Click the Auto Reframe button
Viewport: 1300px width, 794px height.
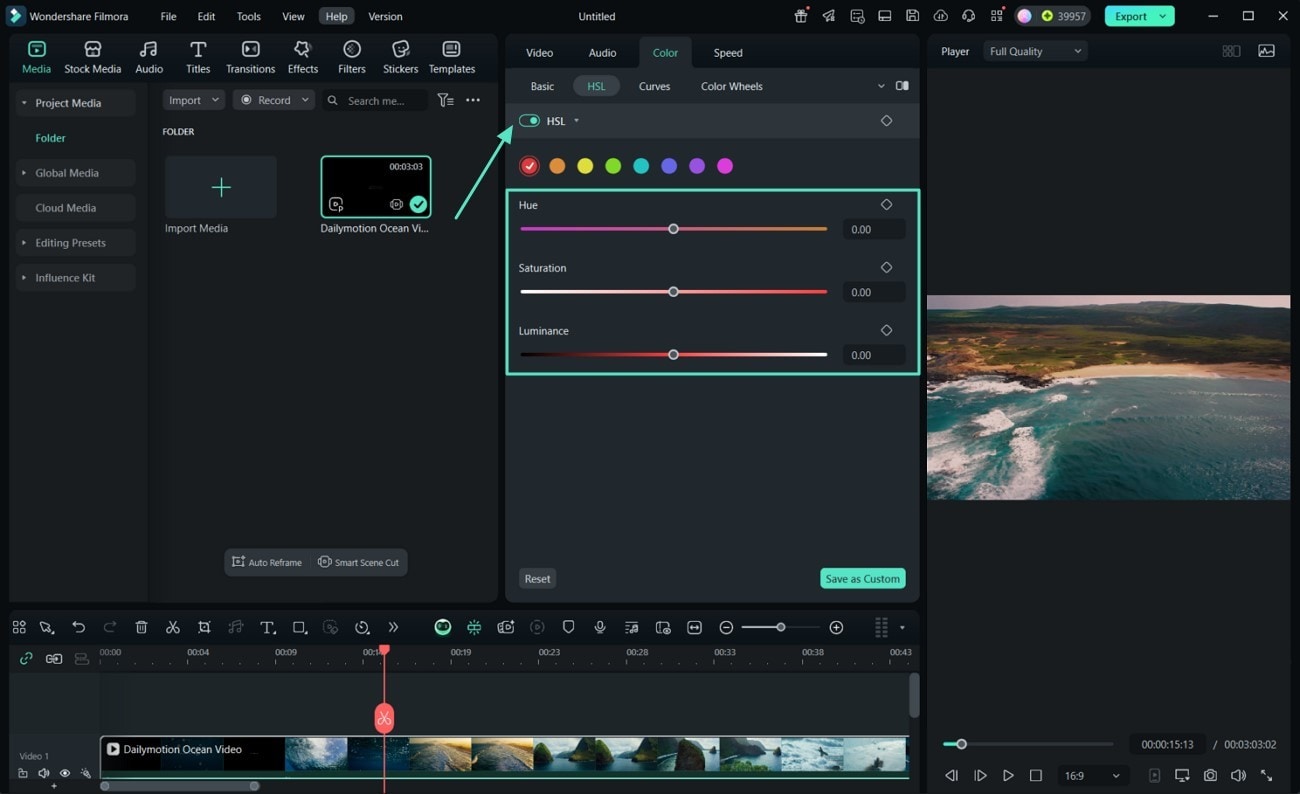[267, 562]
